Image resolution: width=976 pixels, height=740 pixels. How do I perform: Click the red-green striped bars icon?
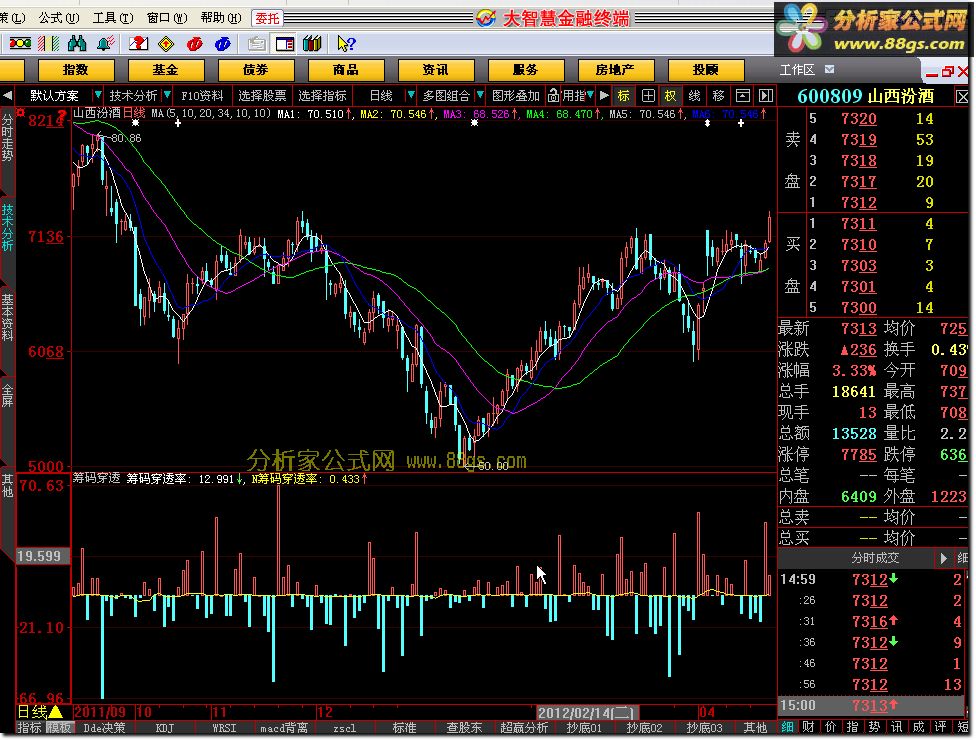coord(49,44)
